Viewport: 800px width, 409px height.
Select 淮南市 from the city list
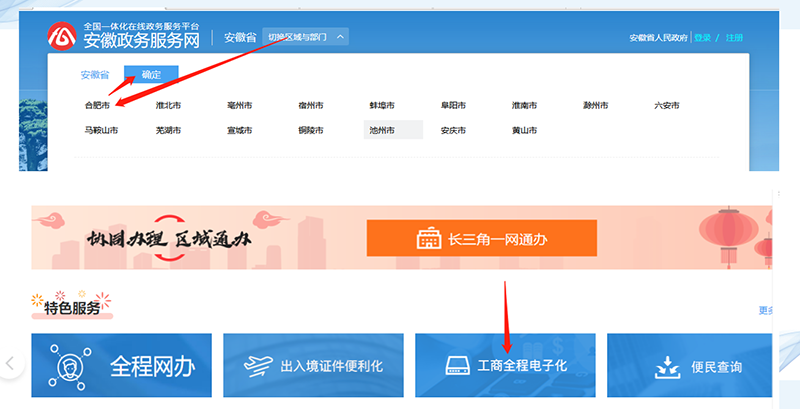point(524,106)
